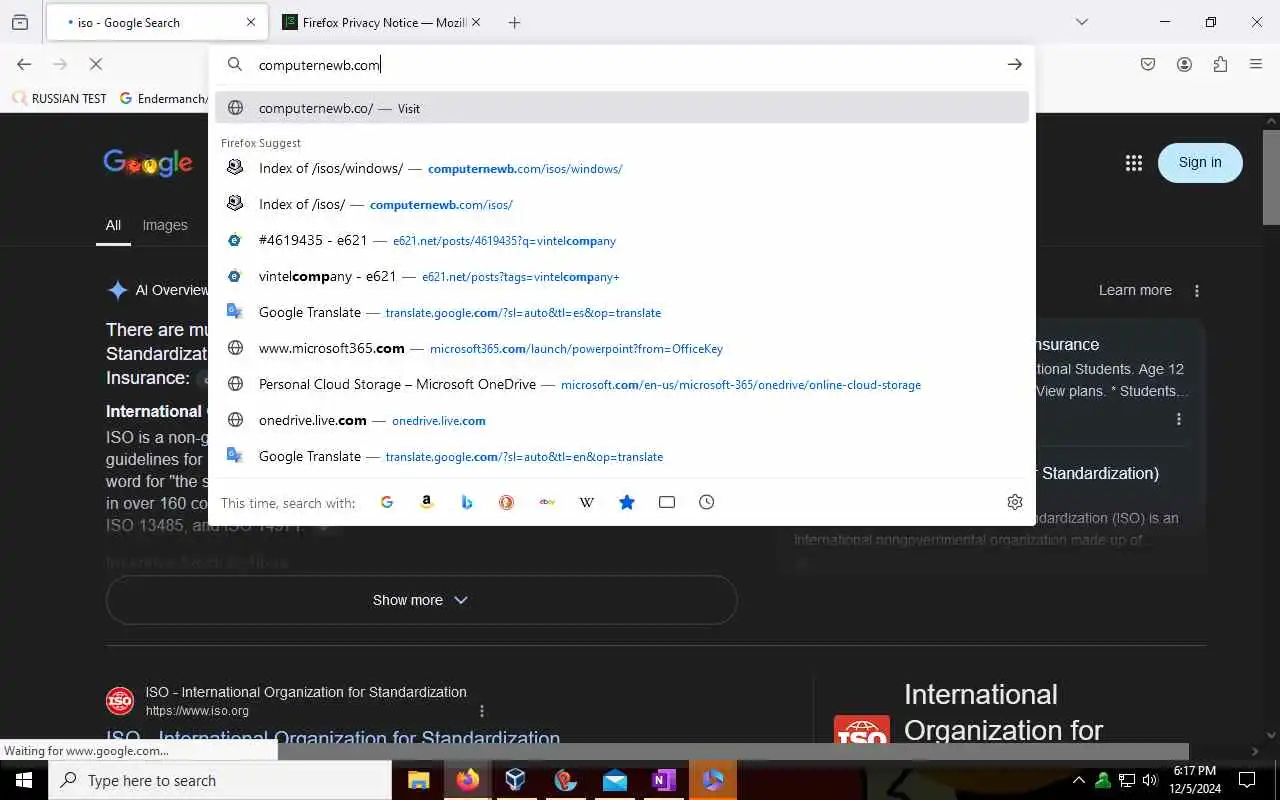Search this time with eBay
This screenshot has width=1280, height=800.
tap(547, 502)
